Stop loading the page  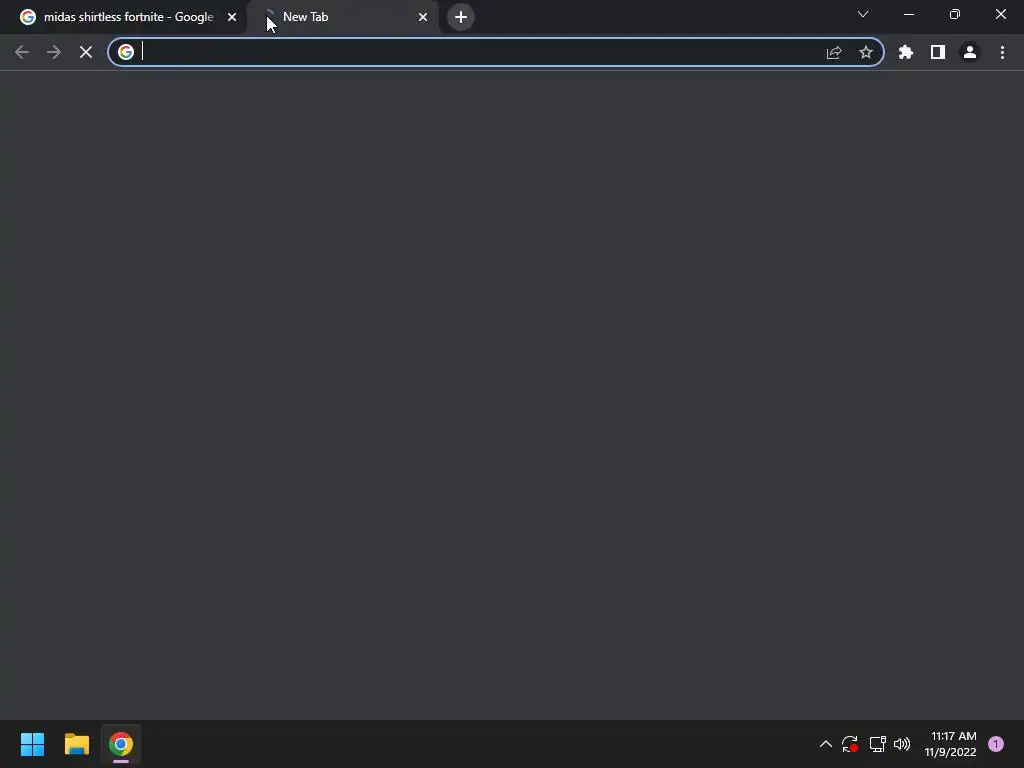pyautogui.click(x=86, y=52)
